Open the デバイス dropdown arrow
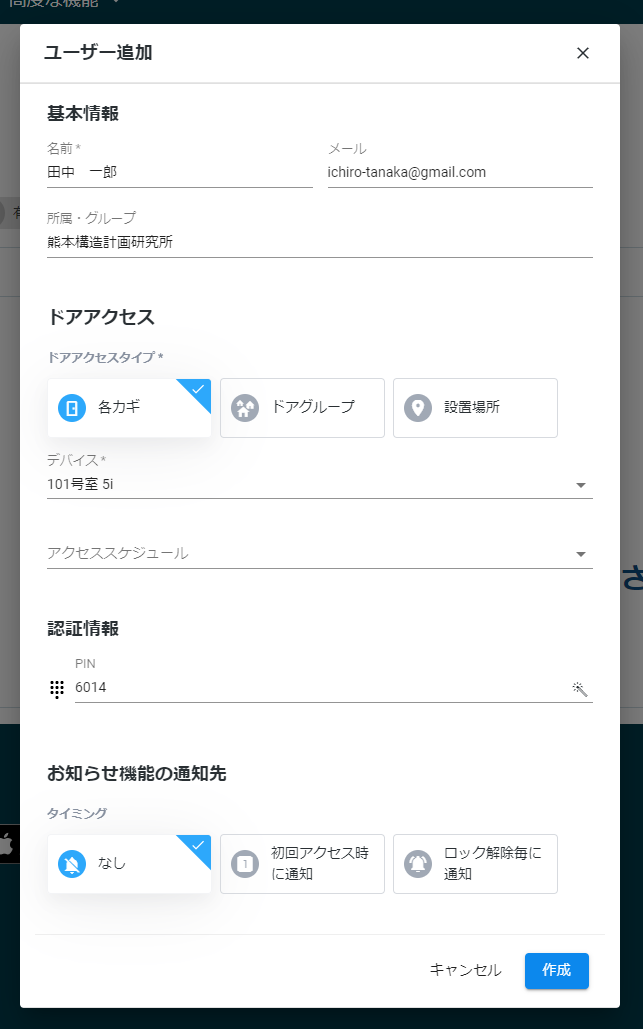643x1029 pixels. [581, 485]
